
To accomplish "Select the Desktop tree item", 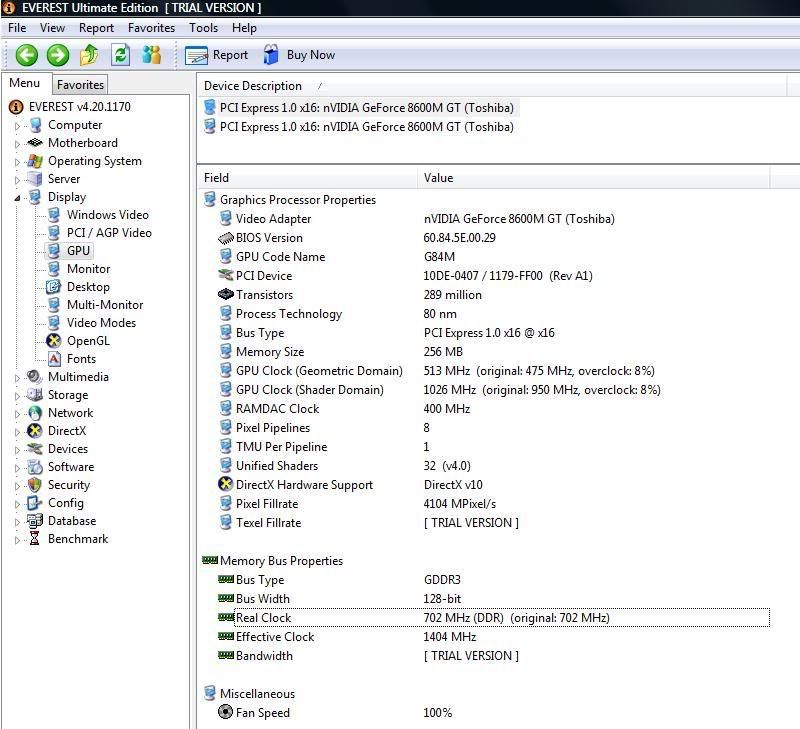I will pos(88,287).
